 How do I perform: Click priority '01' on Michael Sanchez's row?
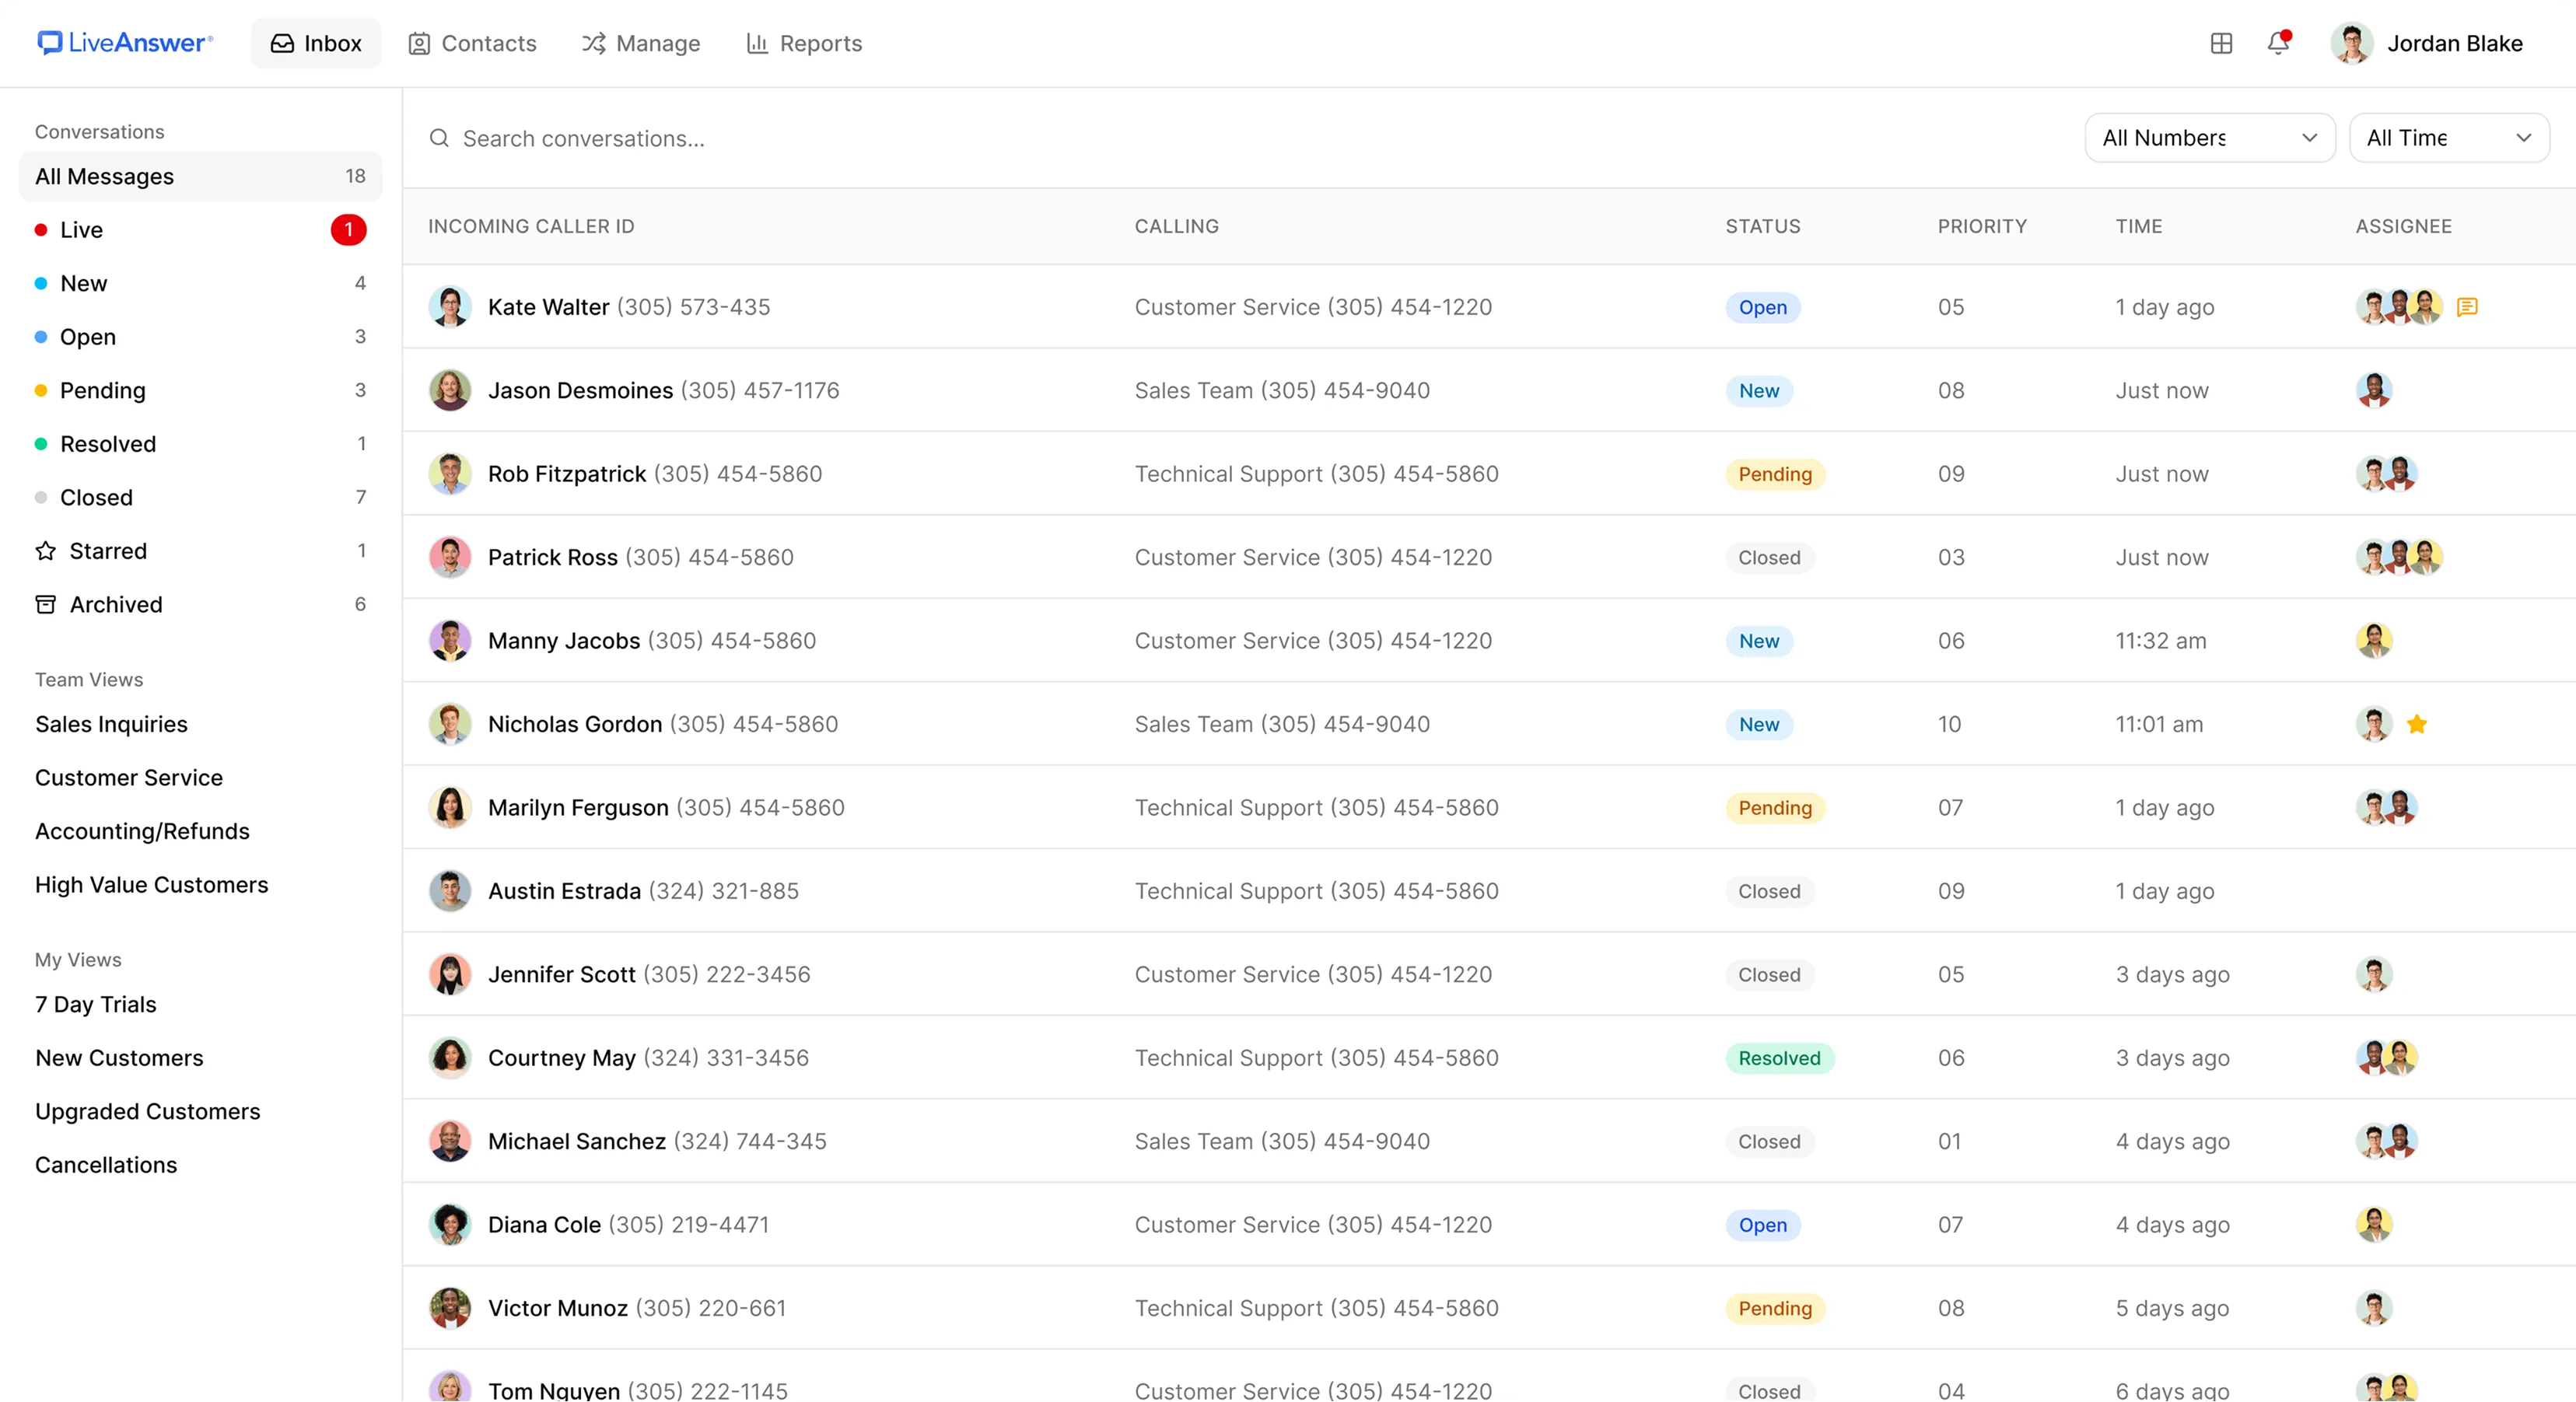coord(1949,1141)
